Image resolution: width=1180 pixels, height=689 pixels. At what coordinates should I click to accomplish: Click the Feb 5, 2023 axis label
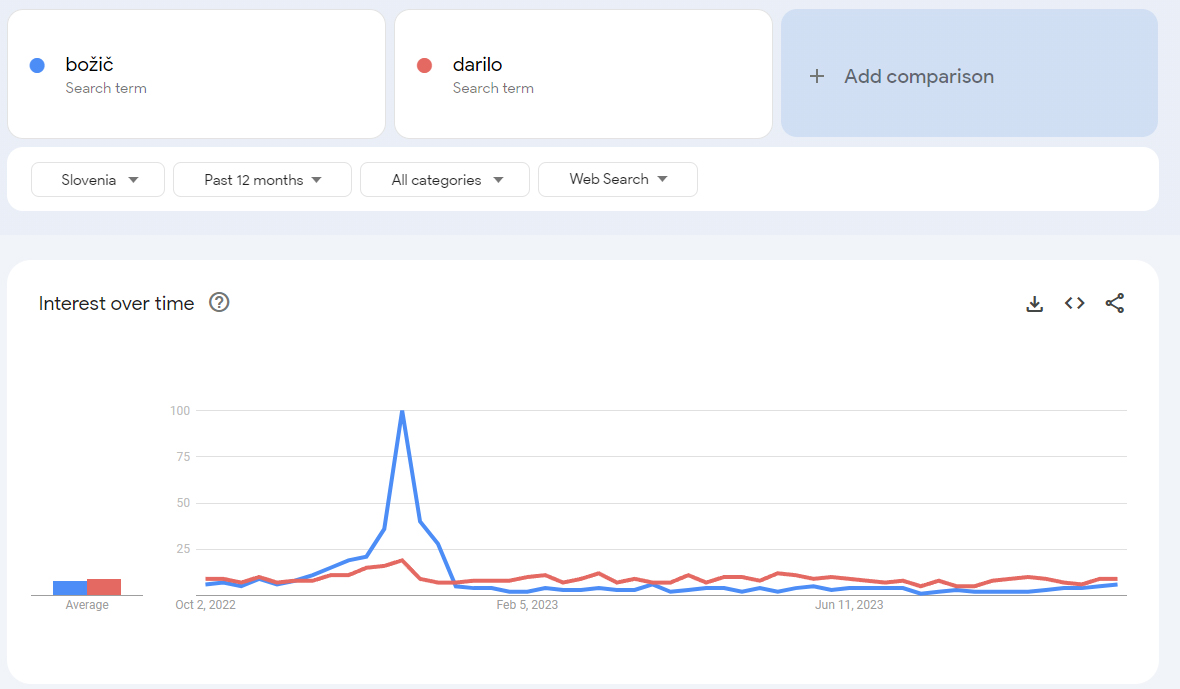point(527,605)
